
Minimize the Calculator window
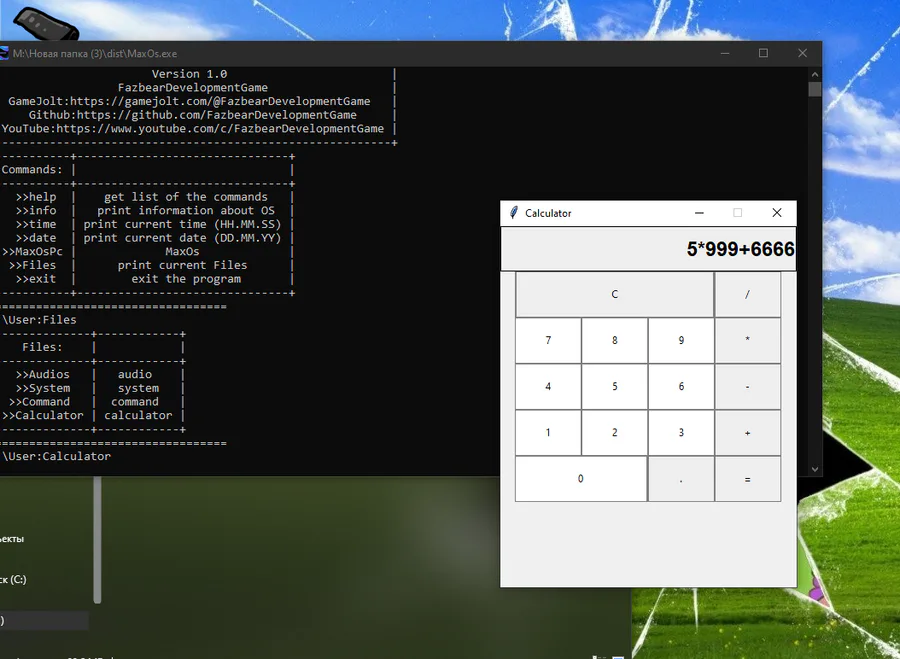pos(699,213)
